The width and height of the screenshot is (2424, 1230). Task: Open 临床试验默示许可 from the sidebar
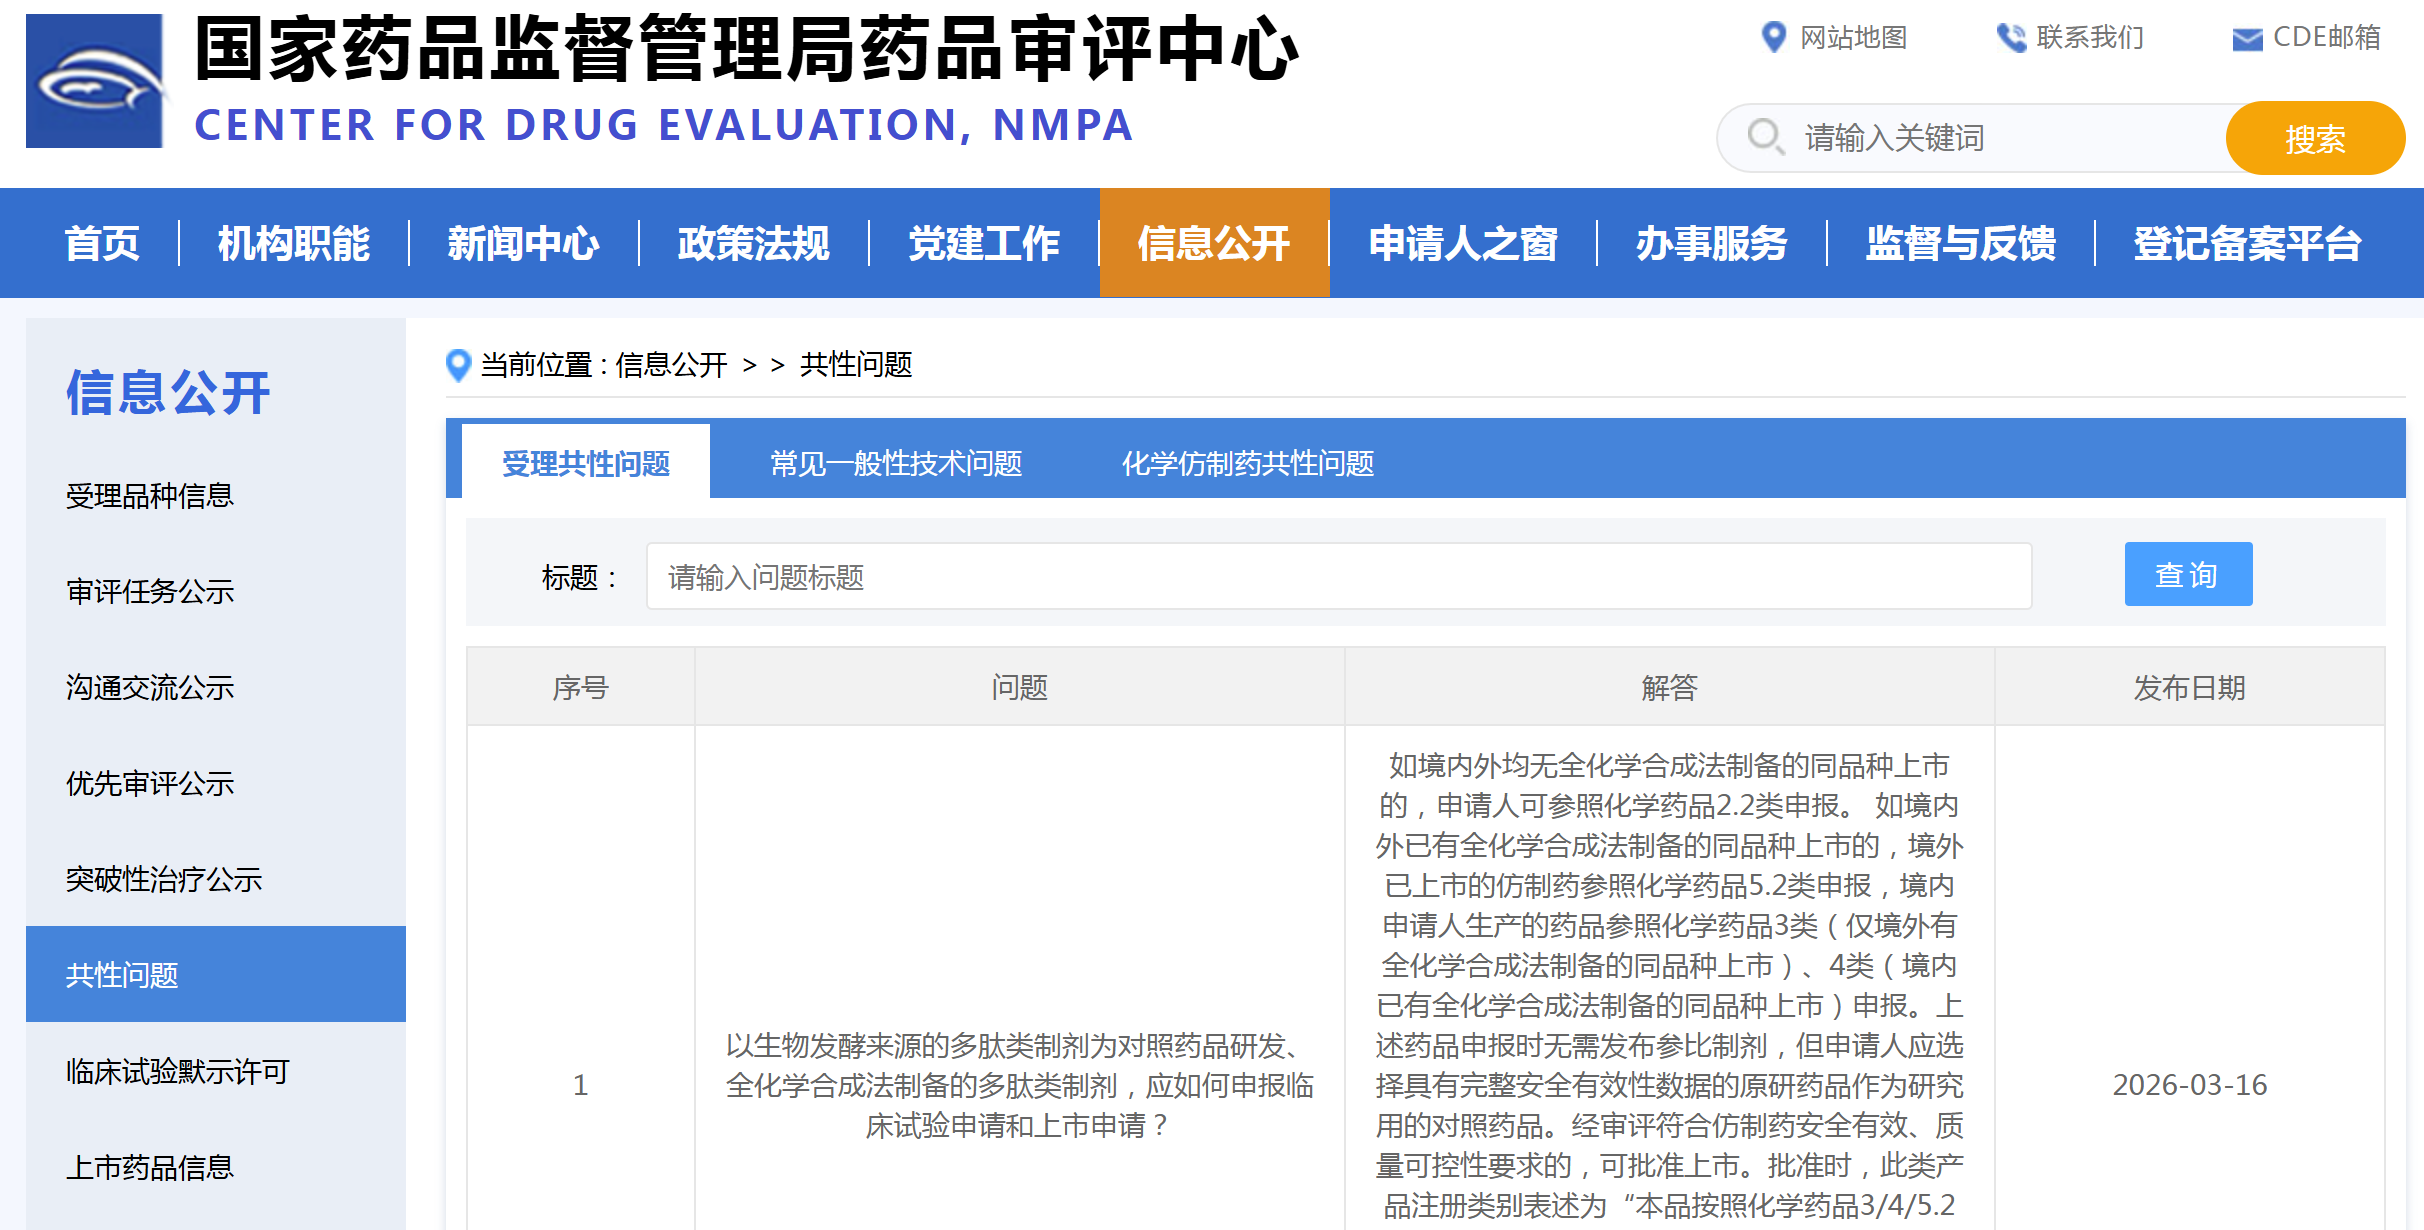(x=176, y=1071)
